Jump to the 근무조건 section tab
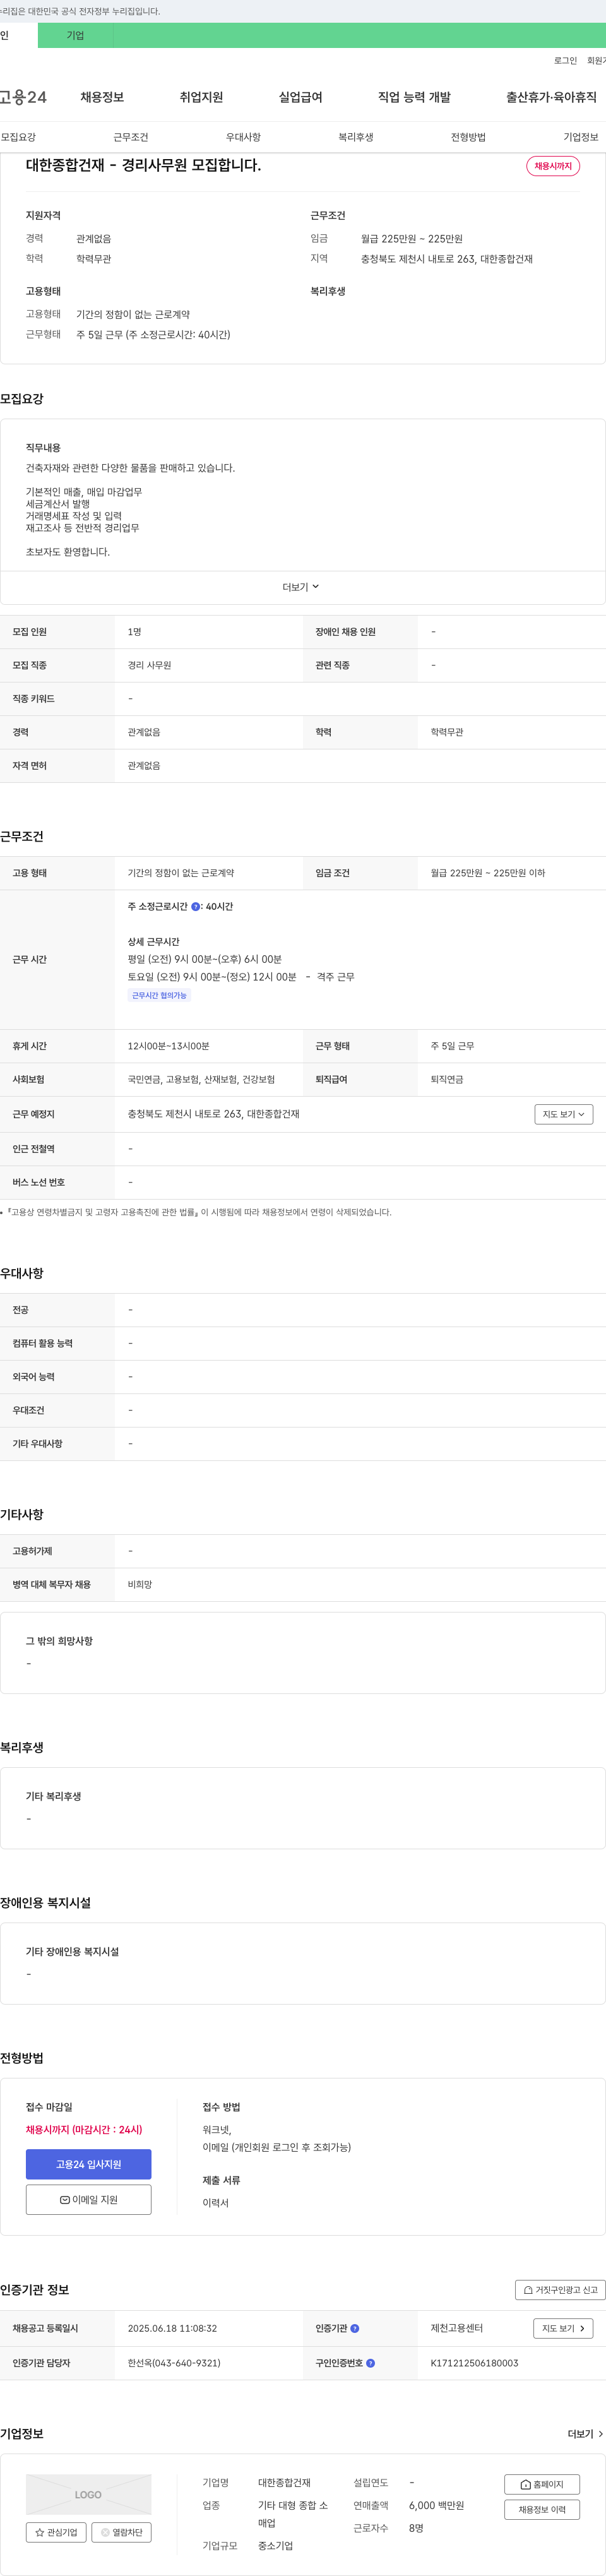The height and width of the screenshot is (2576, 606). tap(130, 137)
